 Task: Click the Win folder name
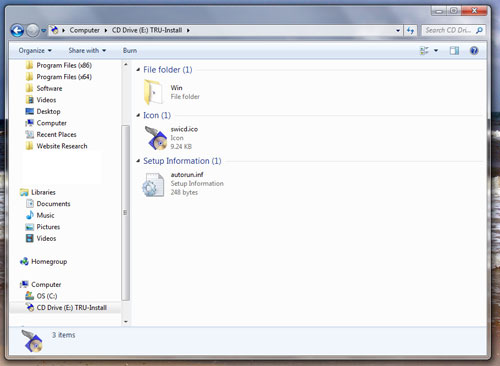176,88
